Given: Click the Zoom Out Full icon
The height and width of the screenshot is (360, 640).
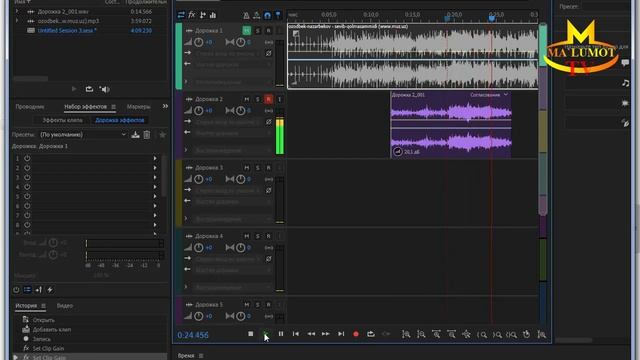Looking at the screenshot, I should click(466, 334).
